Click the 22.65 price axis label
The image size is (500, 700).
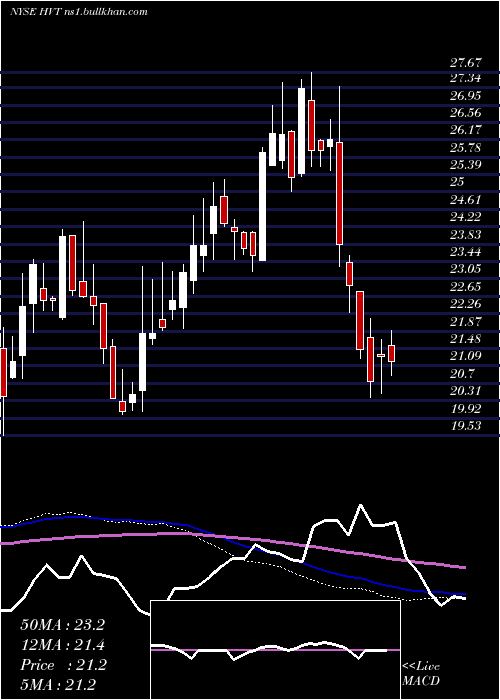(x=466, y=287)
